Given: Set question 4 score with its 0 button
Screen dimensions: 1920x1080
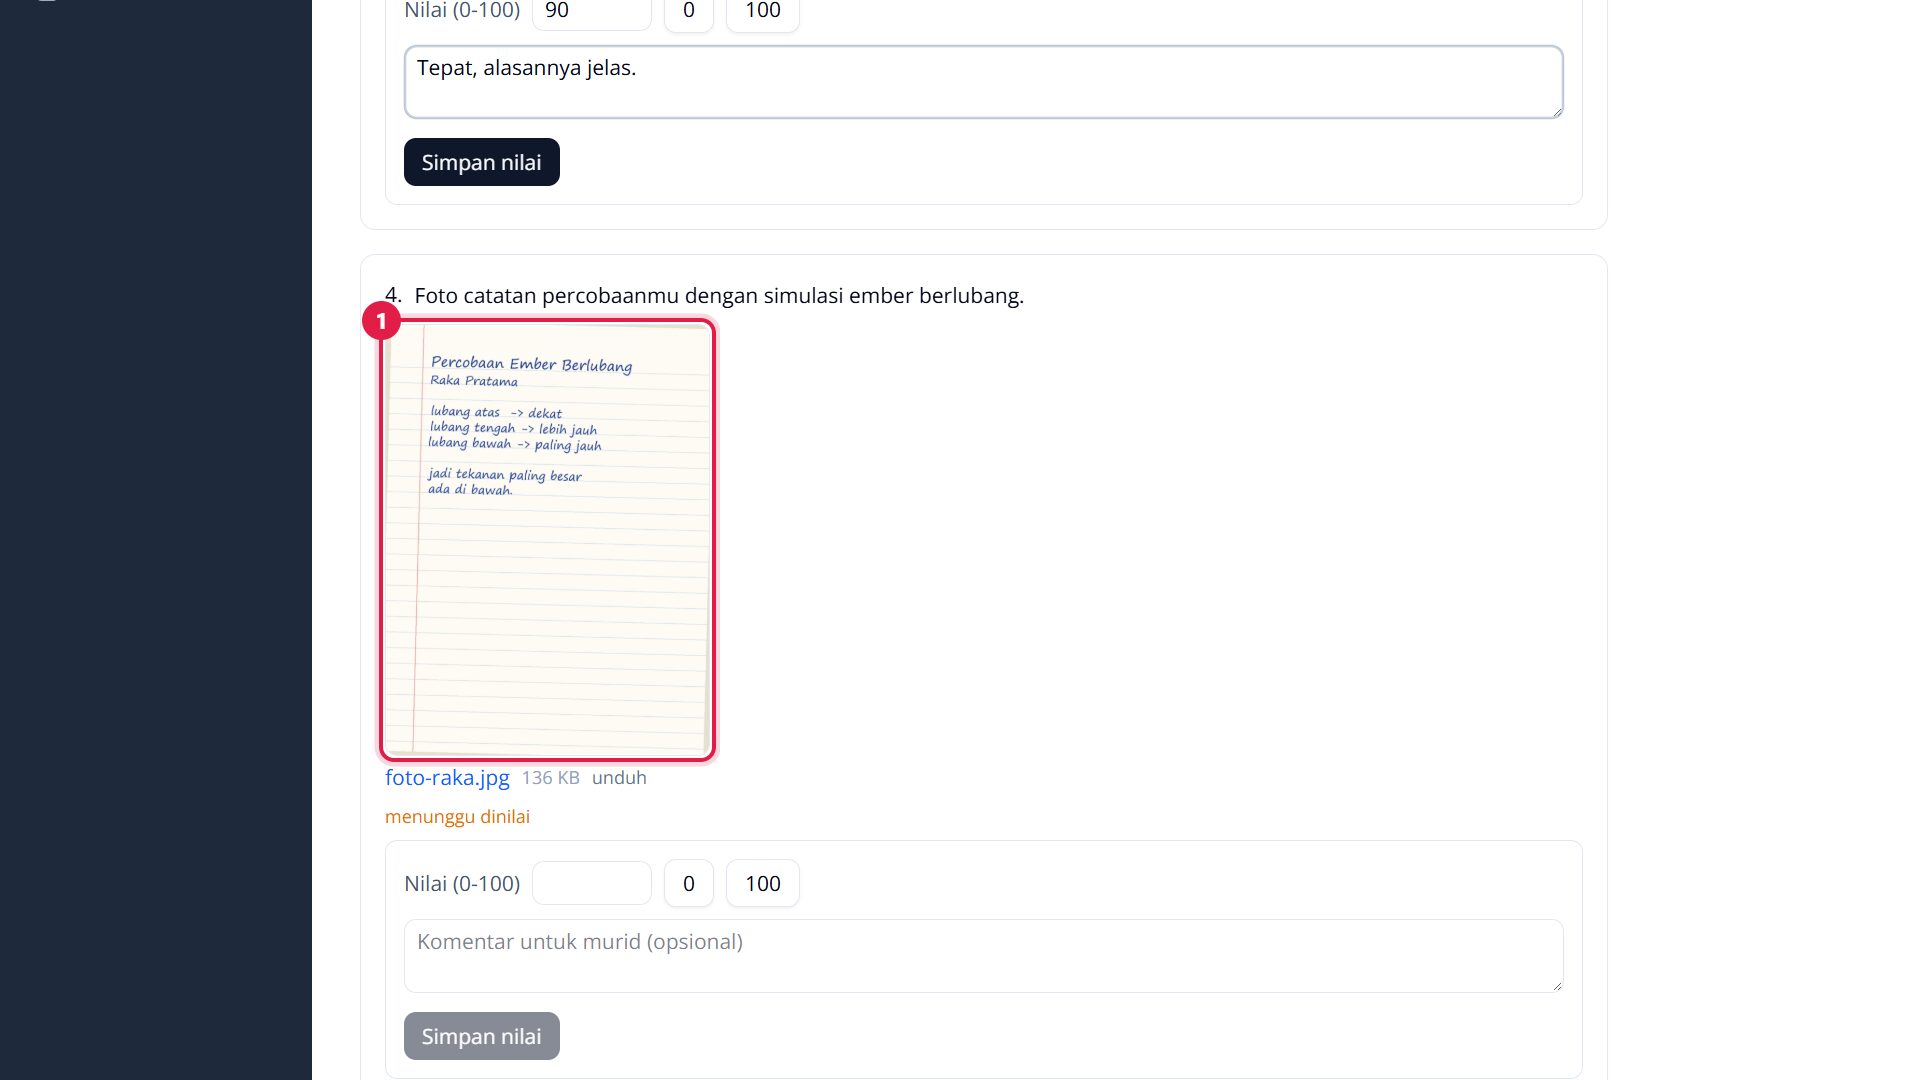Looking at the screenshot, I should (689, 883).
